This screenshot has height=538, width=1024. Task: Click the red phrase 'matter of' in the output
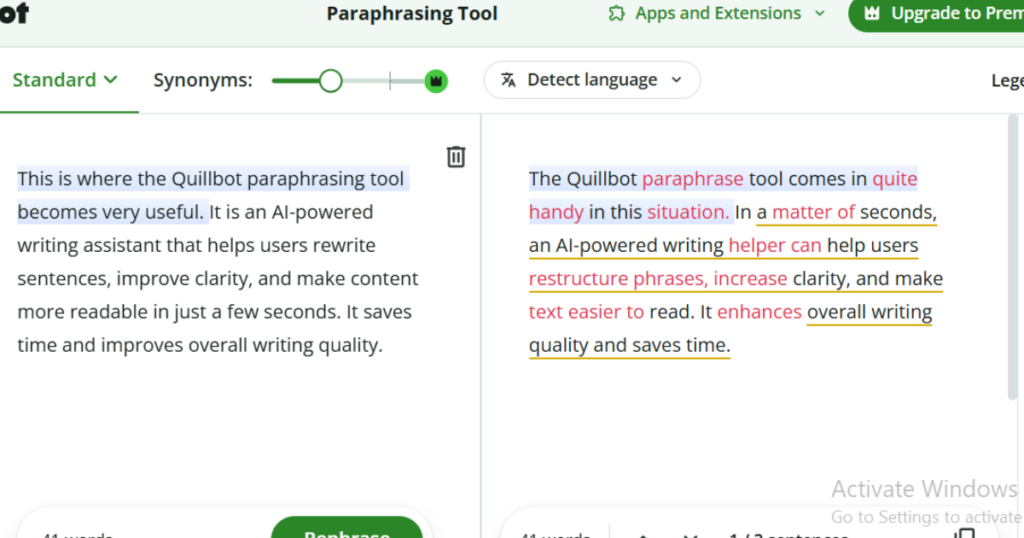click(x=813, y=212)
